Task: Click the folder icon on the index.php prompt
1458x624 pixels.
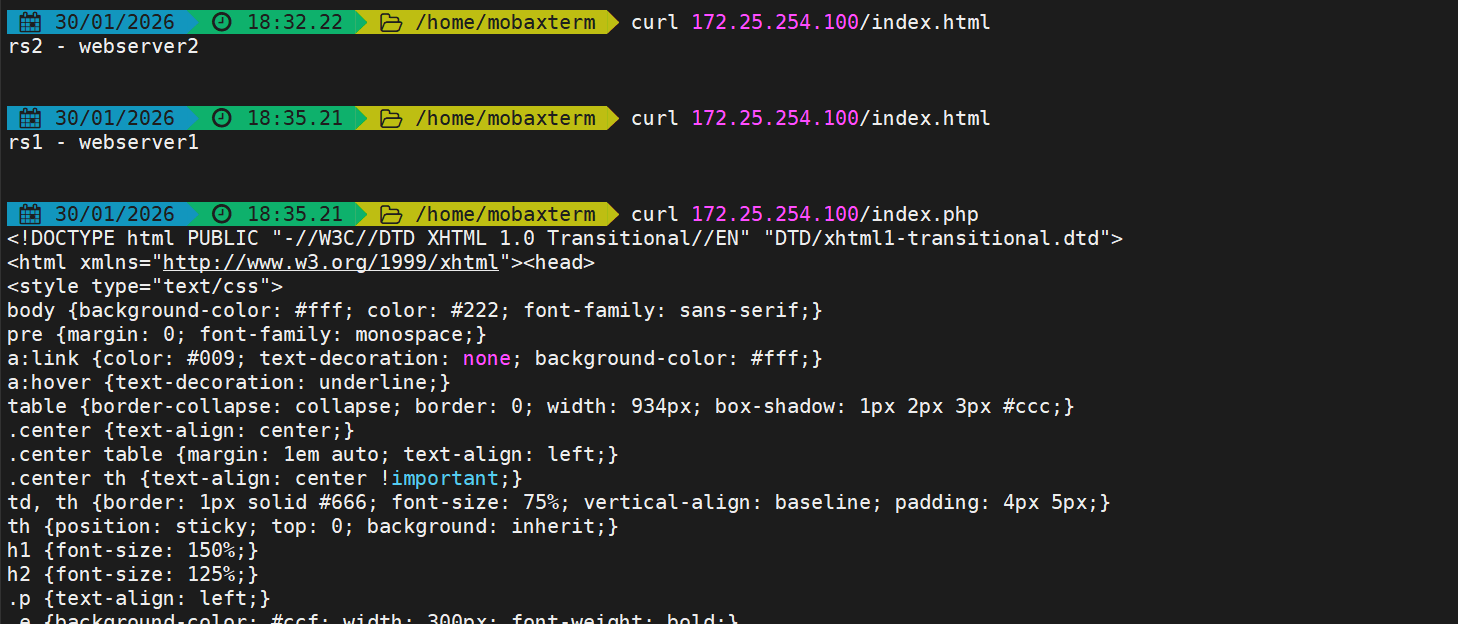Action: tap(391, 214)
